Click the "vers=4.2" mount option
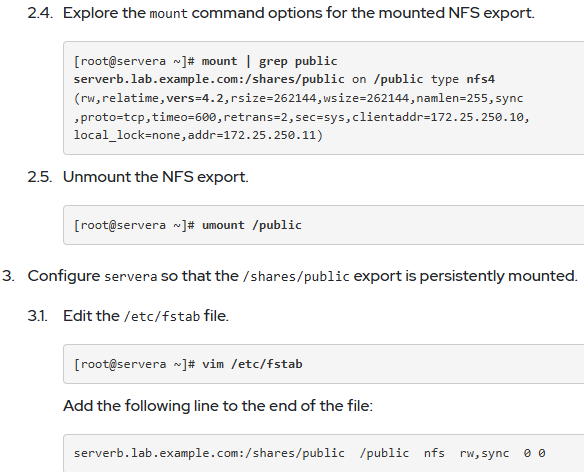This screenshot has width=584, height=472. click(194, 98)
